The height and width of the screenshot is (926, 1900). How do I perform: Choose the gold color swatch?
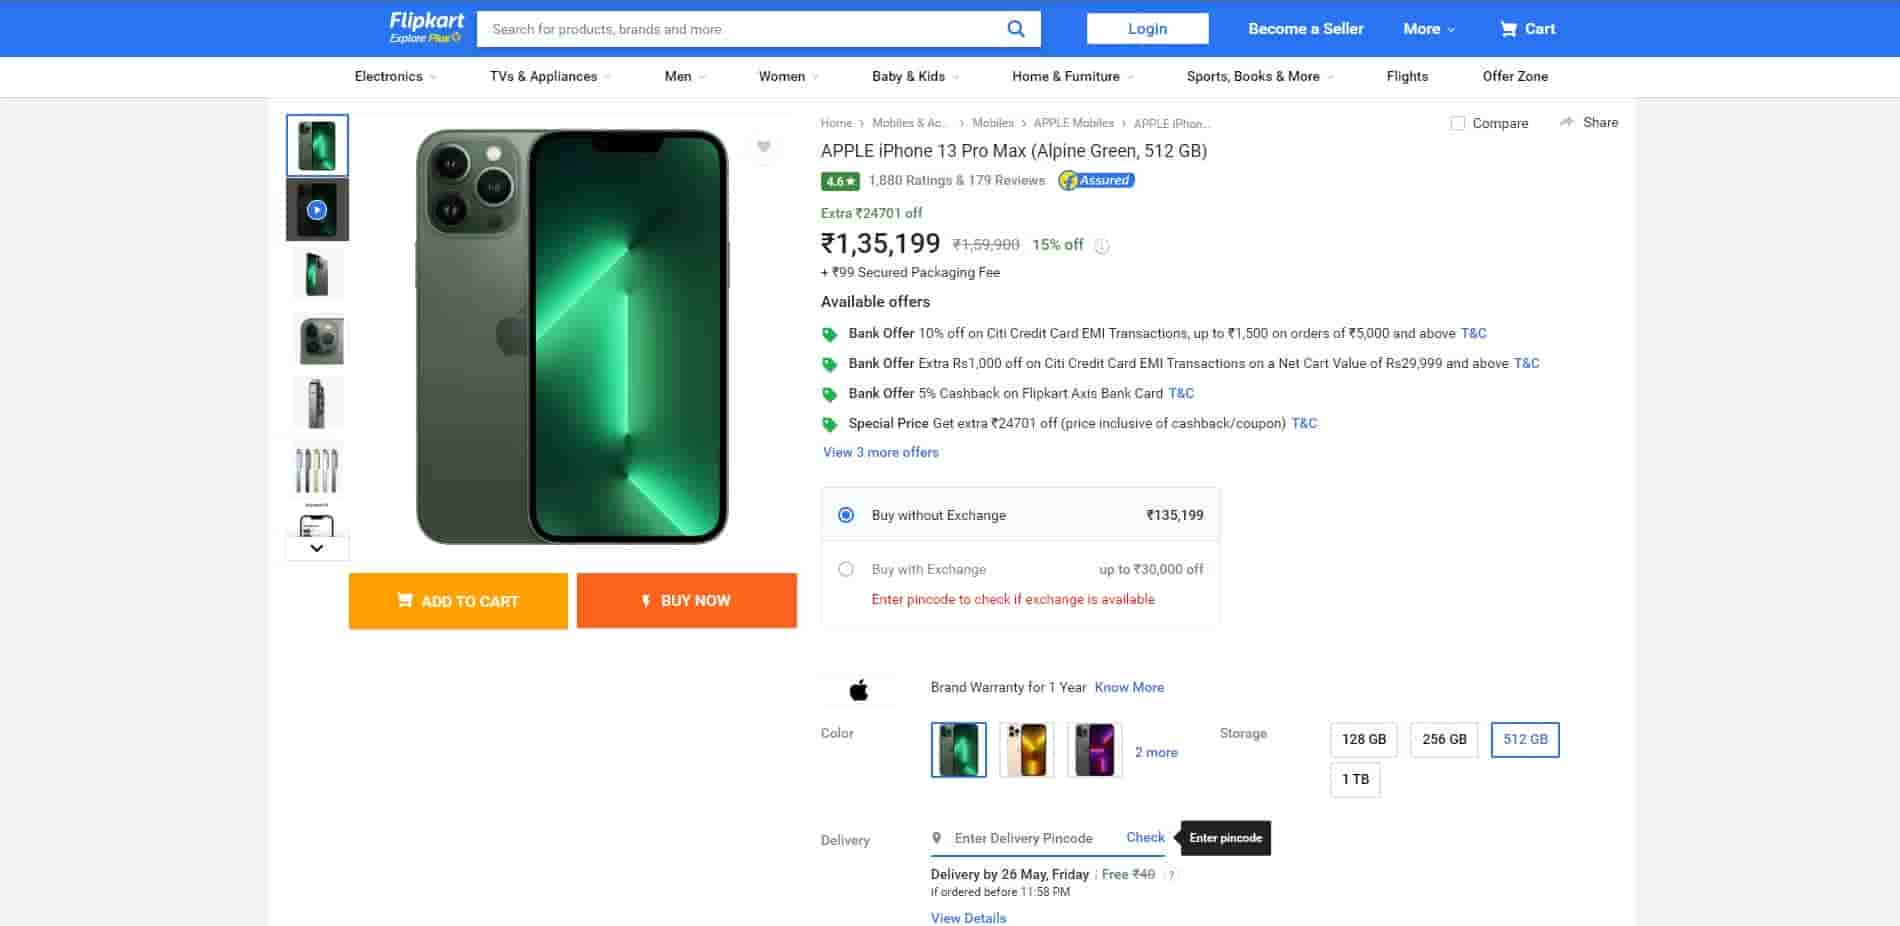coord(1026,749)
